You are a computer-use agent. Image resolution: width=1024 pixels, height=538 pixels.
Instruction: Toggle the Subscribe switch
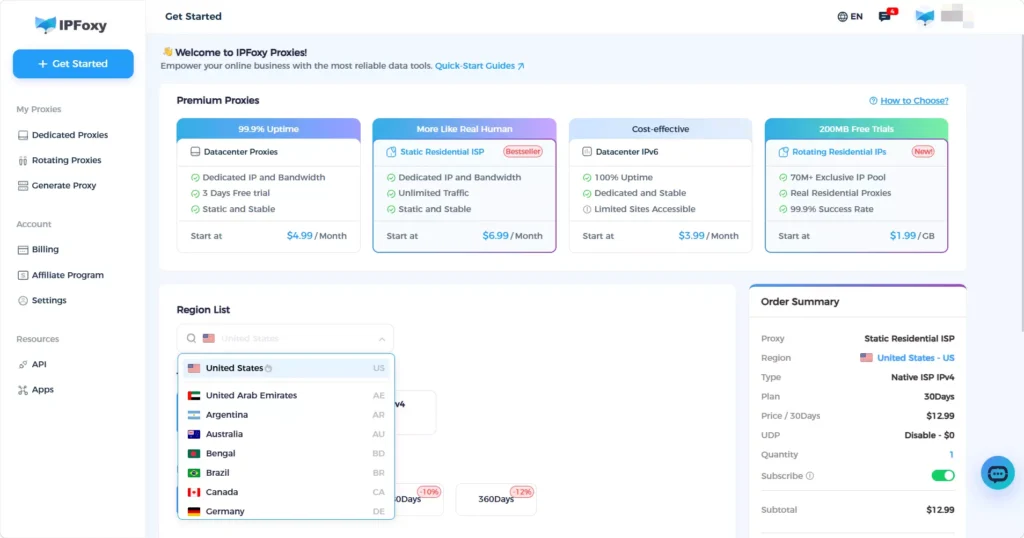click(x=942, y=475)
